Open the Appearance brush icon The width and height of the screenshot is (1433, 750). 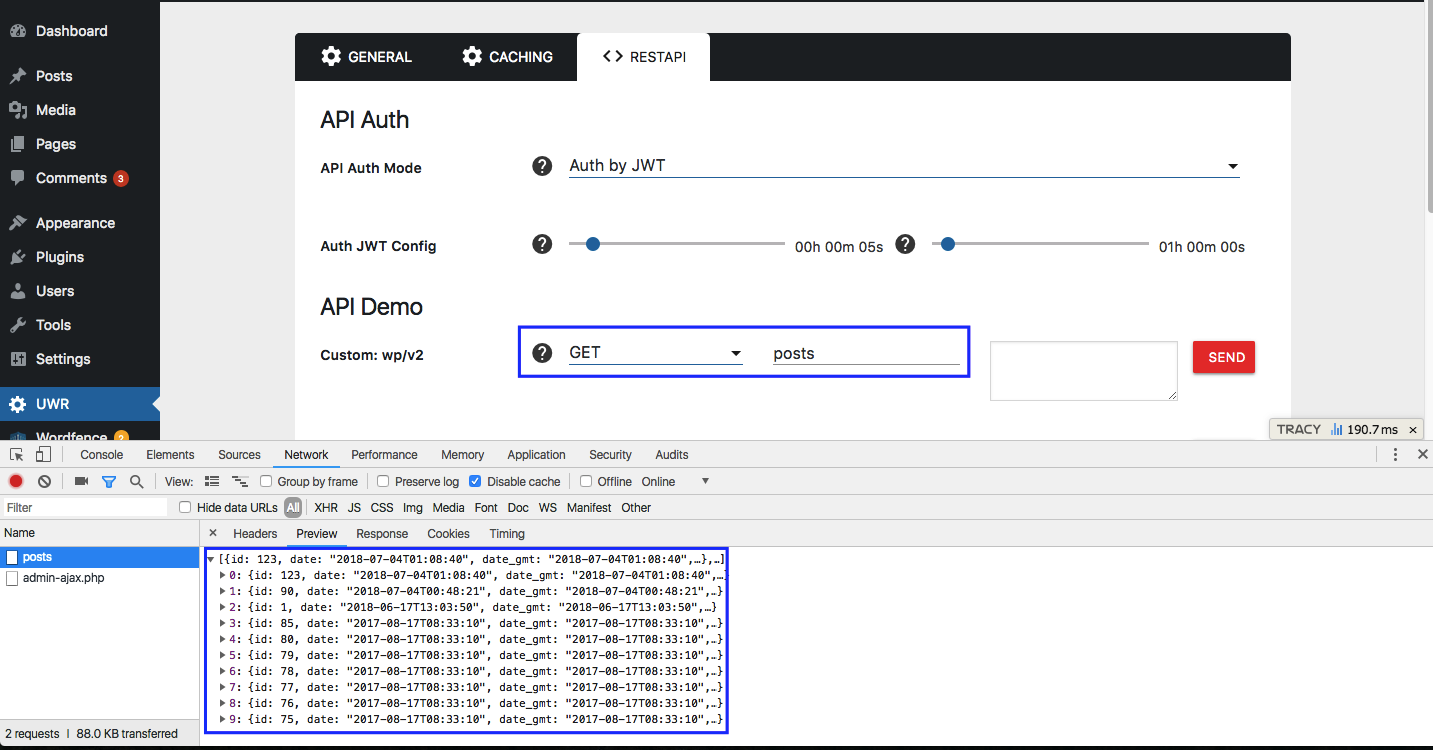pyautogui.click(x=18, y=223)
